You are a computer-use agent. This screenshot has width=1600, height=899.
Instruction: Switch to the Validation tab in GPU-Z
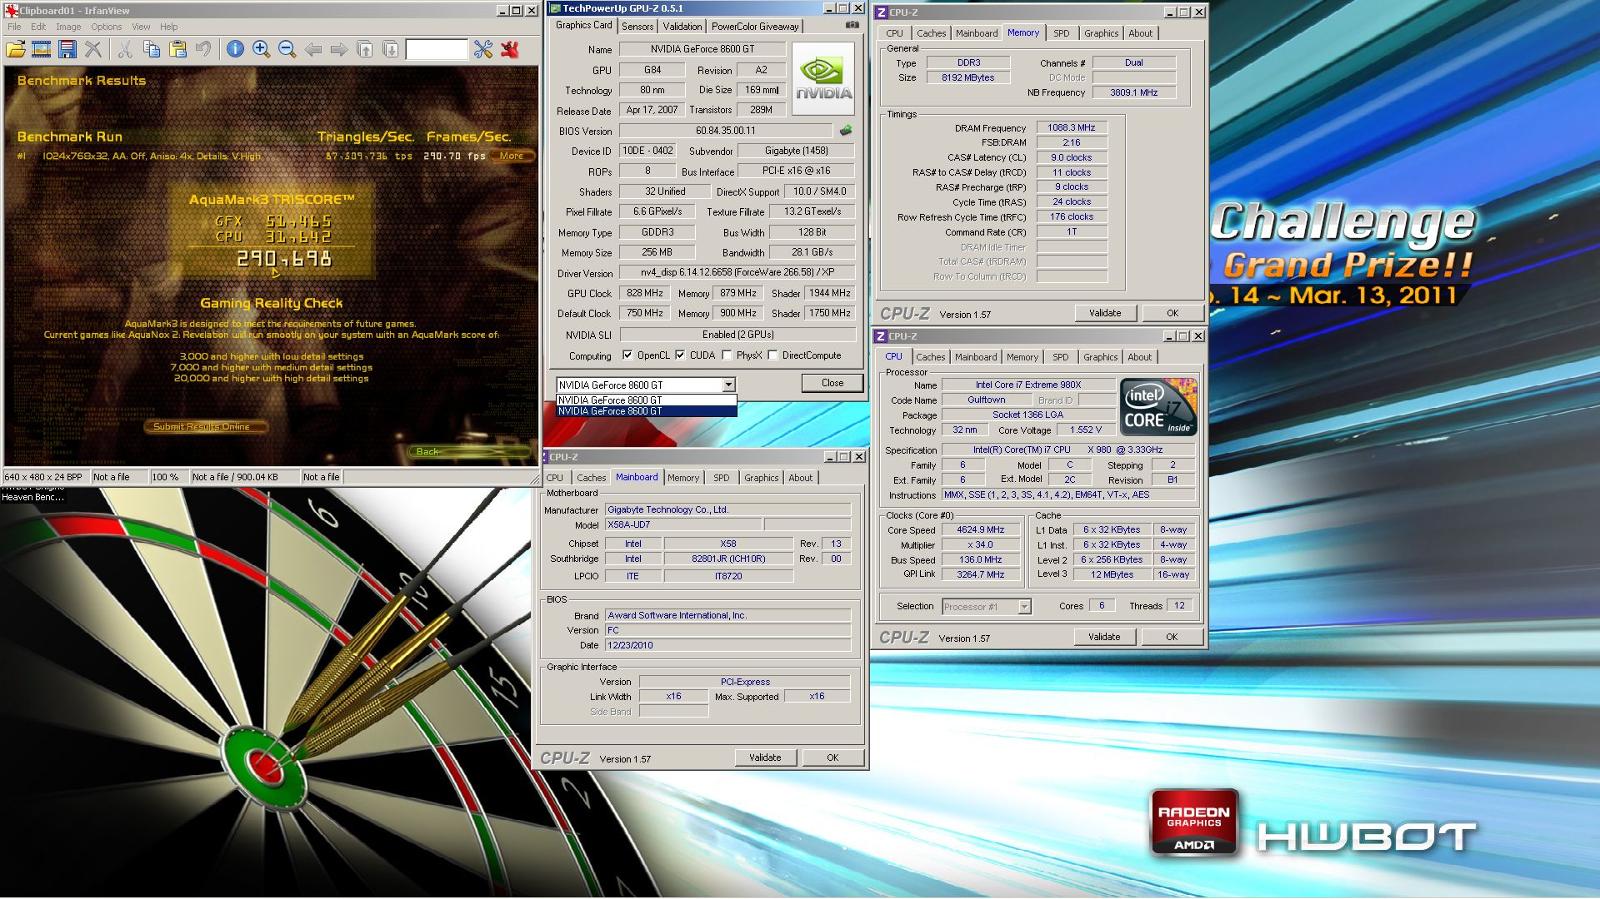click(x=682, y=27)
